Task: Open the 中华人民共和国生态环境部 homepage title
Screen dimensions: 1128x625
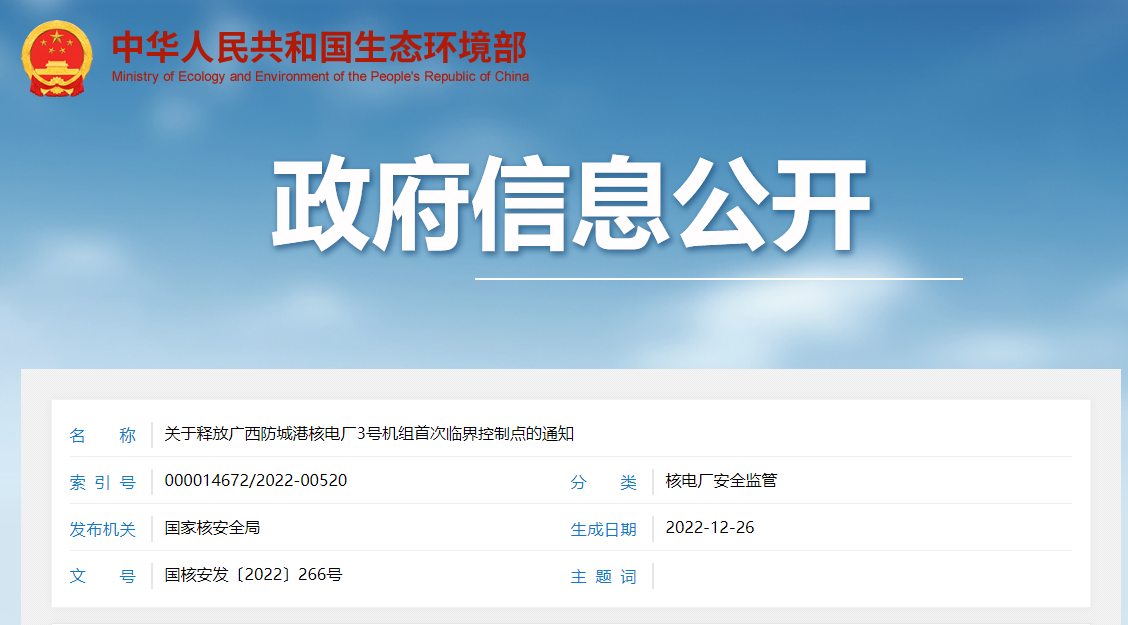Action: (319, 47)
